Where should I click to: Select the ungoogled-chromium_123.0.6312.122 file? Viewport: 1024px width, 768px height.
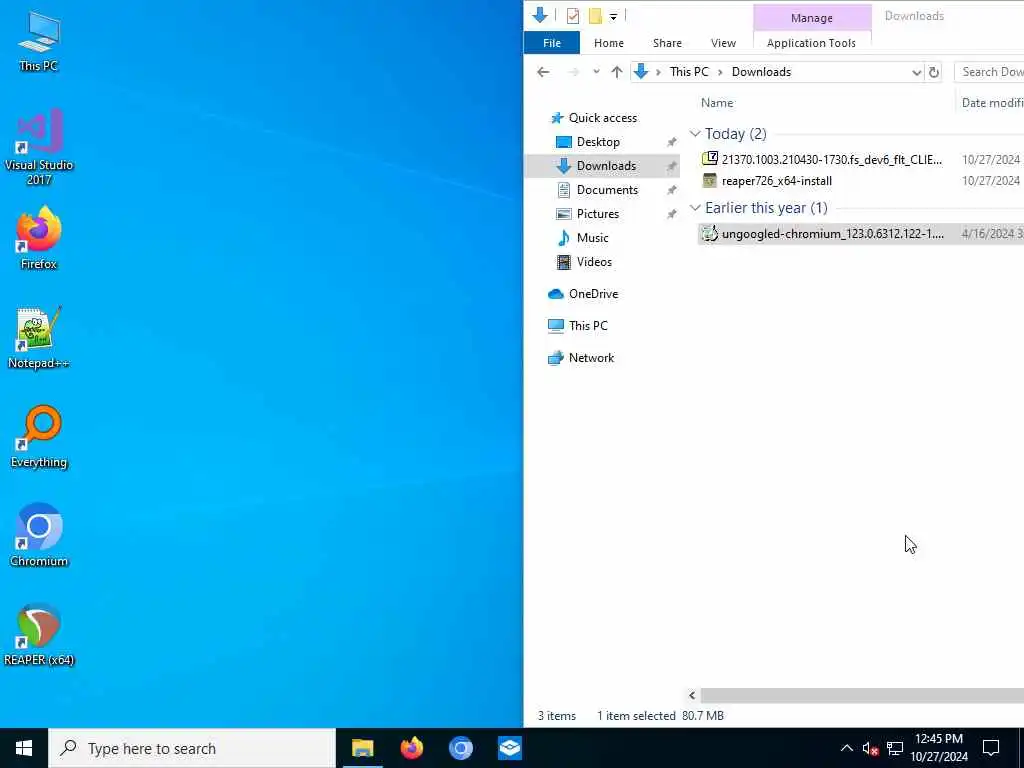point(832,234)
